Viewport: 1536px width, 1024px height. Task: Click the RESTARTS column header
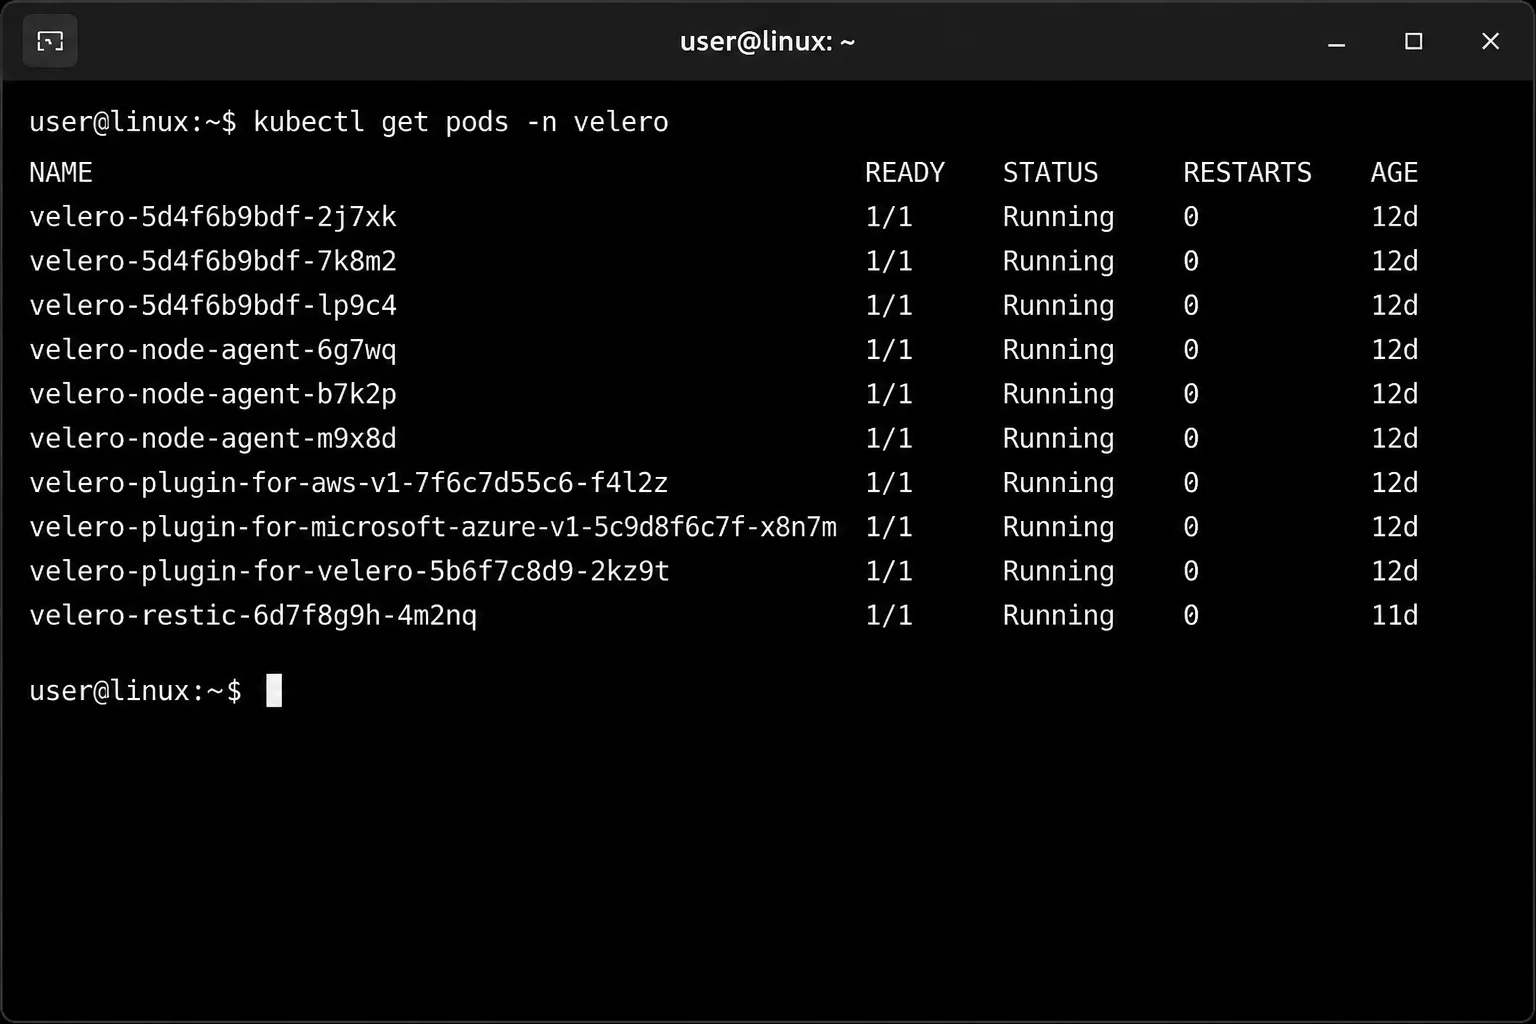(x=1247, y=173)
